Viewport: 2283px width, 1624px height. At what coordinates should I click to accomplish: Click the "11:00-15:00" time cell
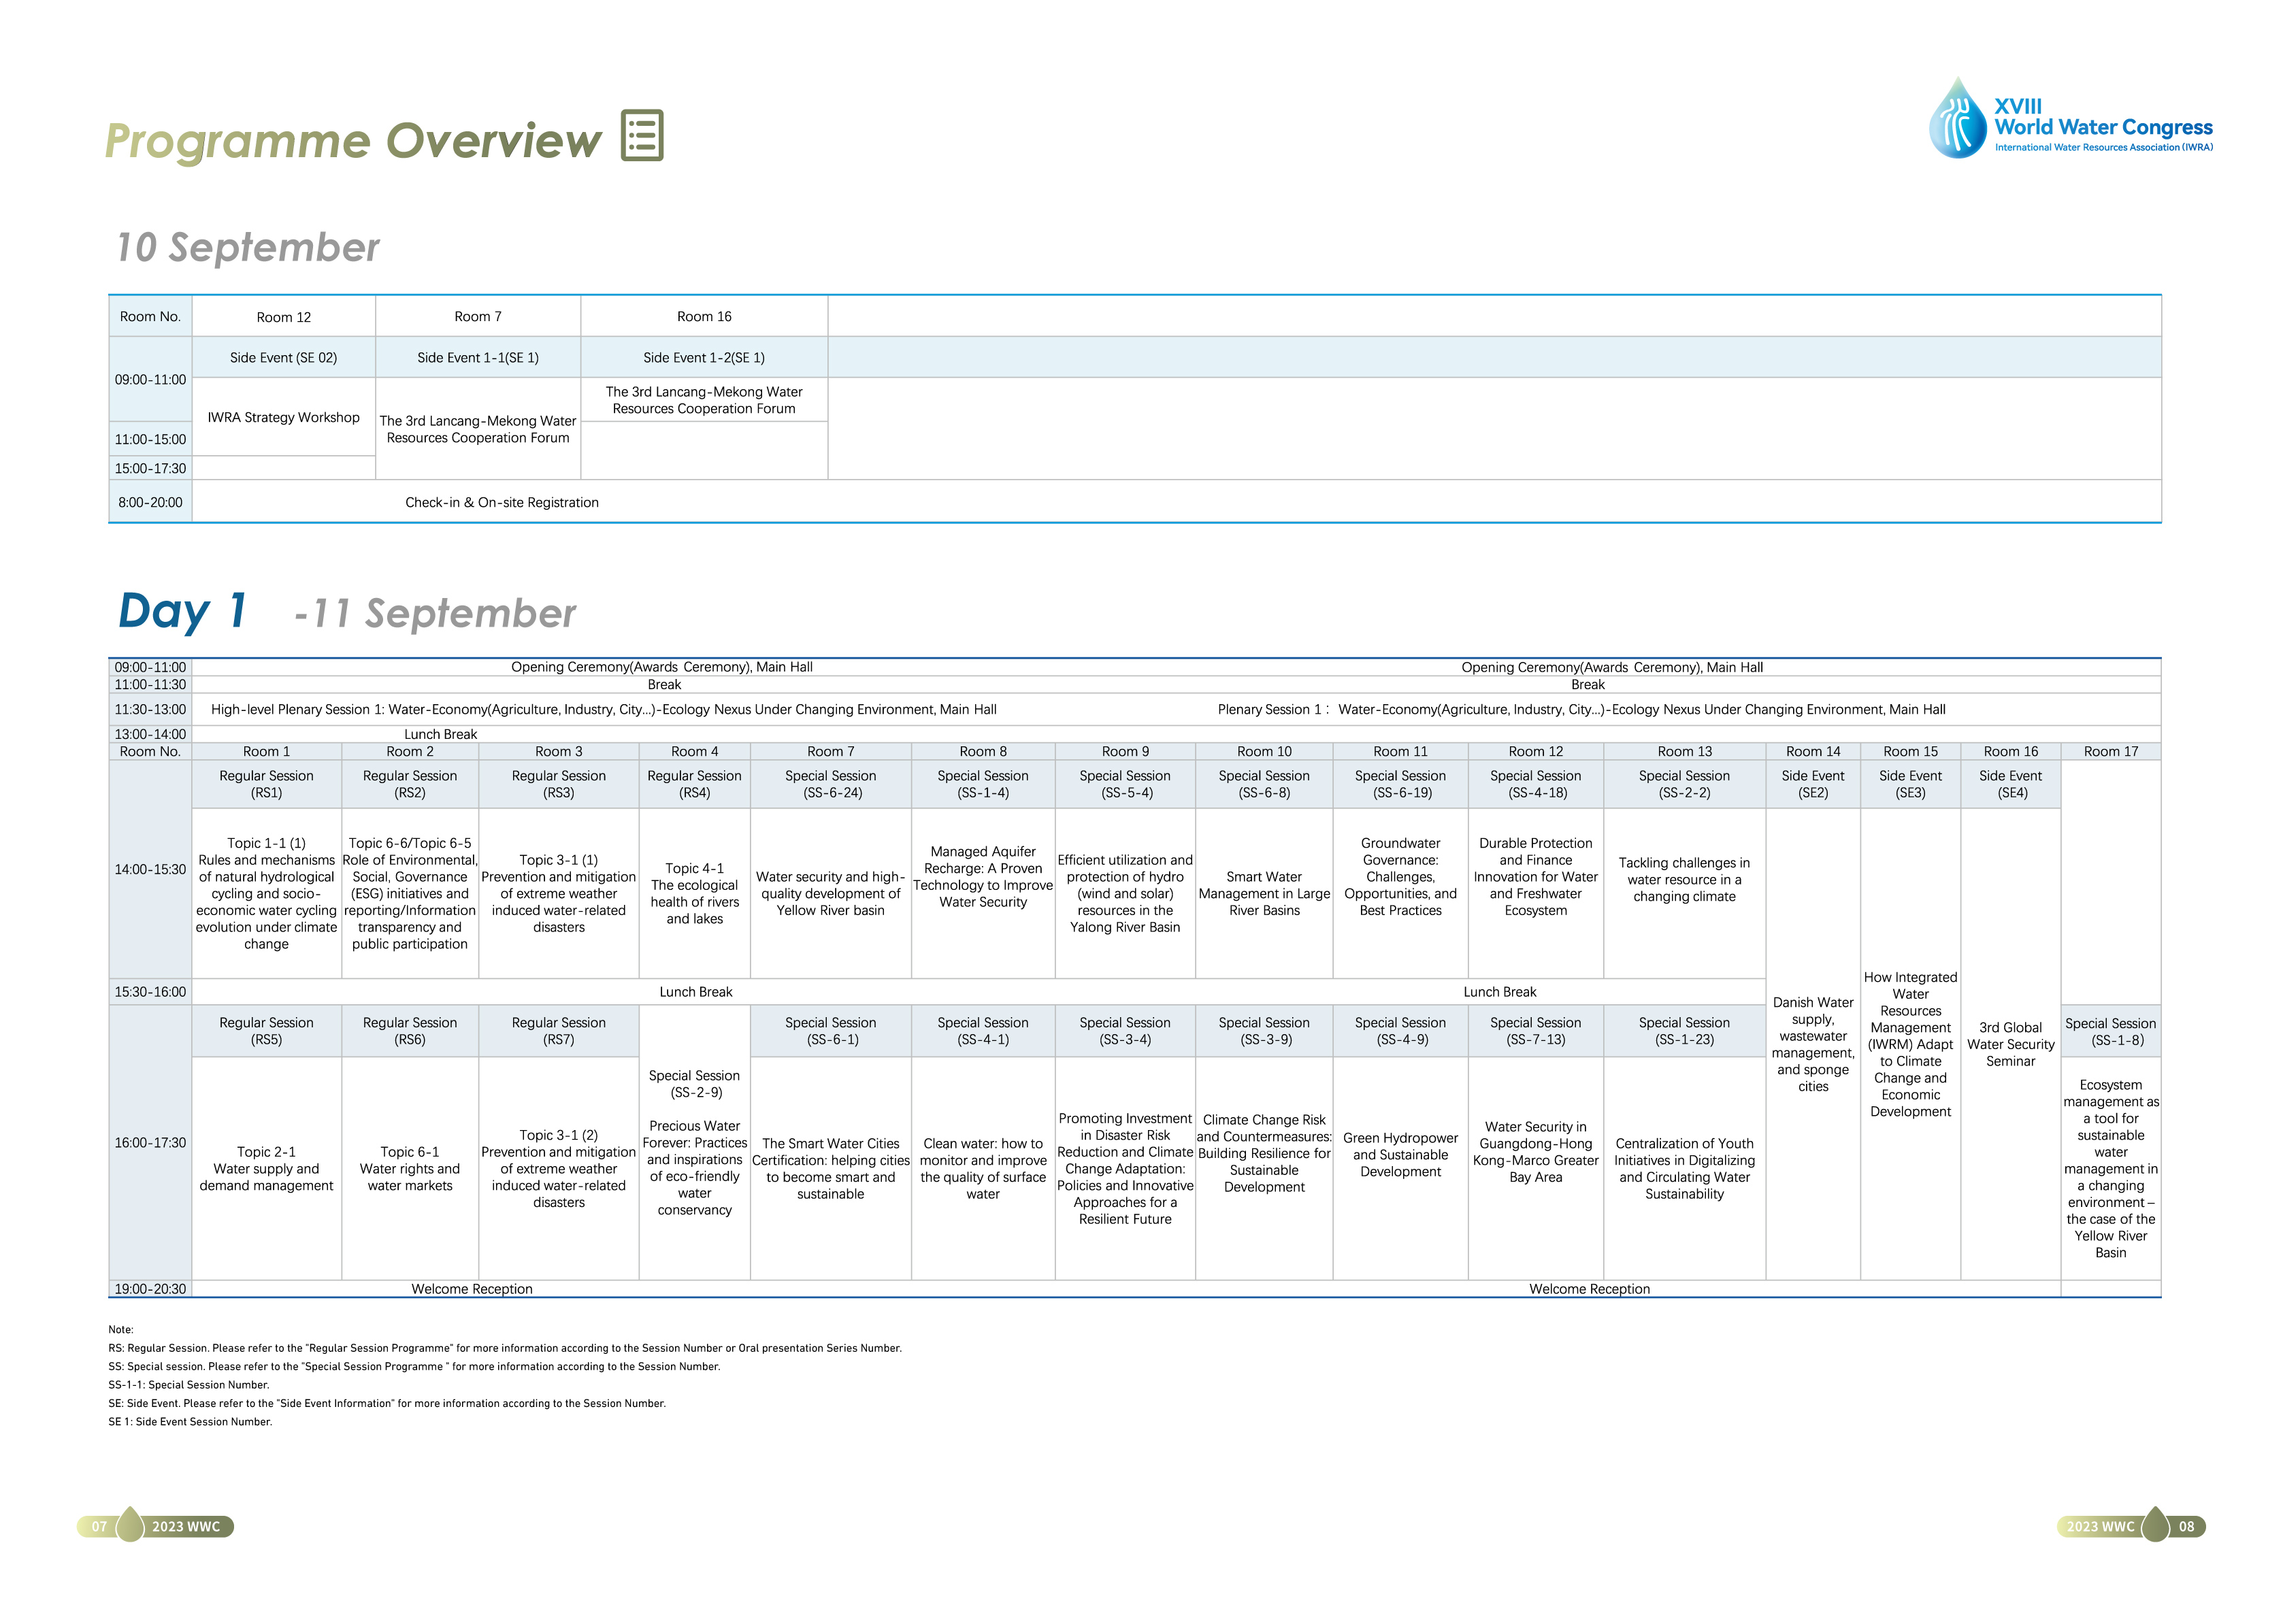click(150, 439)
